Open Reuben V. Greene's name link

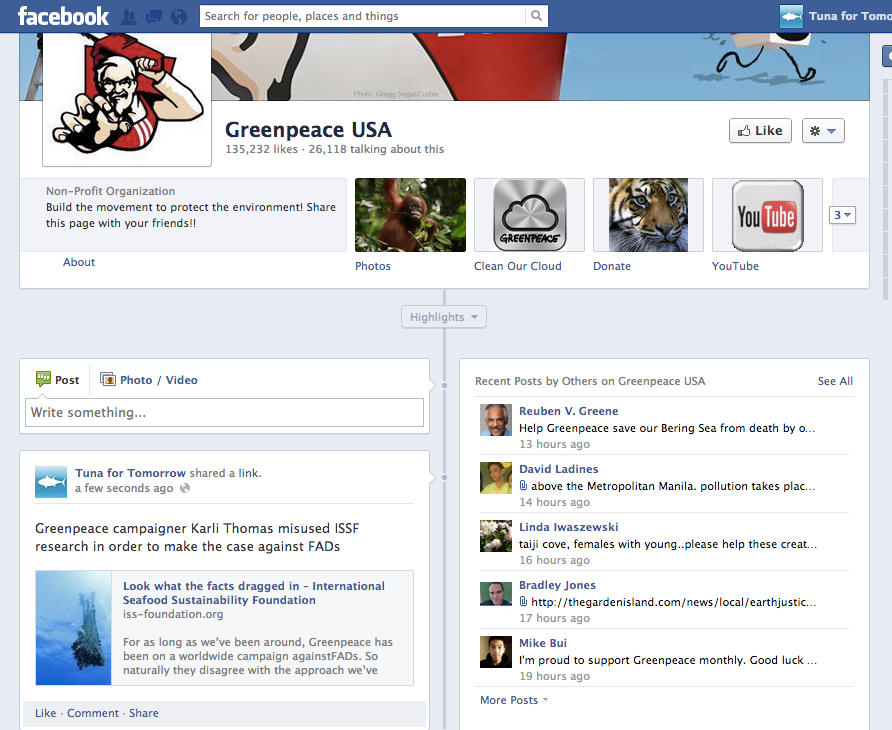[568, 411]
